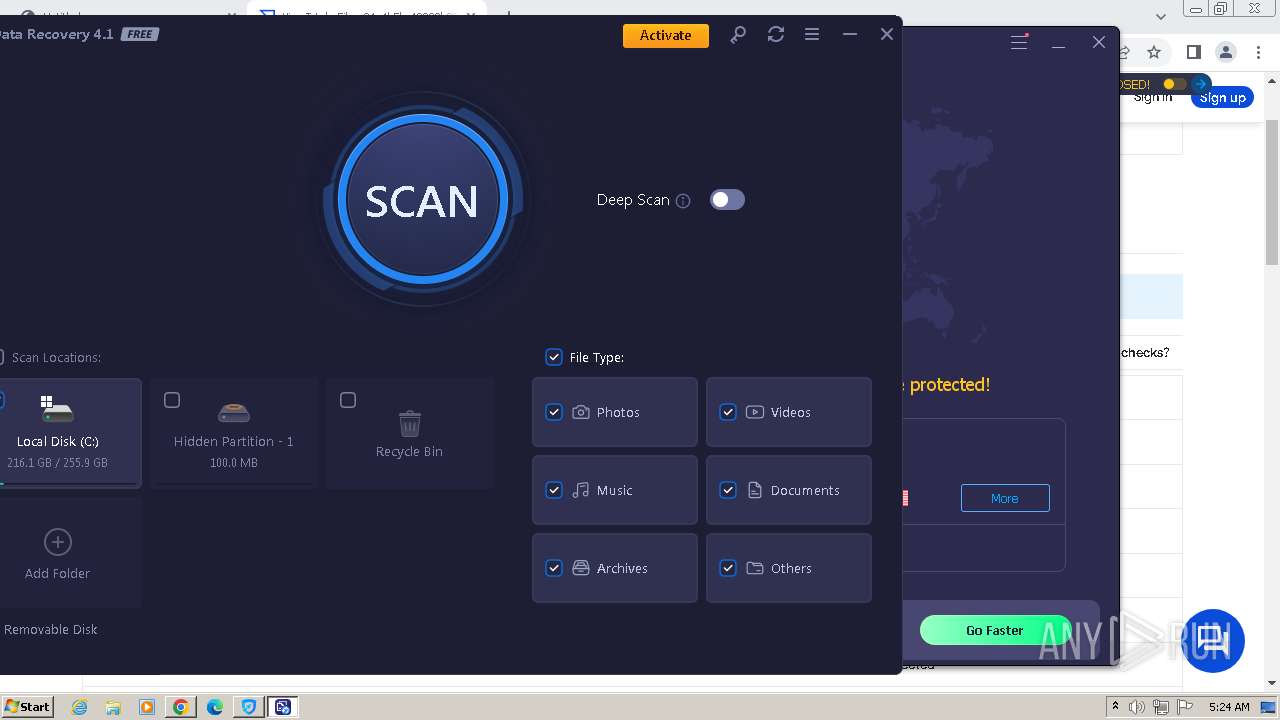Click the Others folder icon
1280x720 pixels.
tap(755, 568)
